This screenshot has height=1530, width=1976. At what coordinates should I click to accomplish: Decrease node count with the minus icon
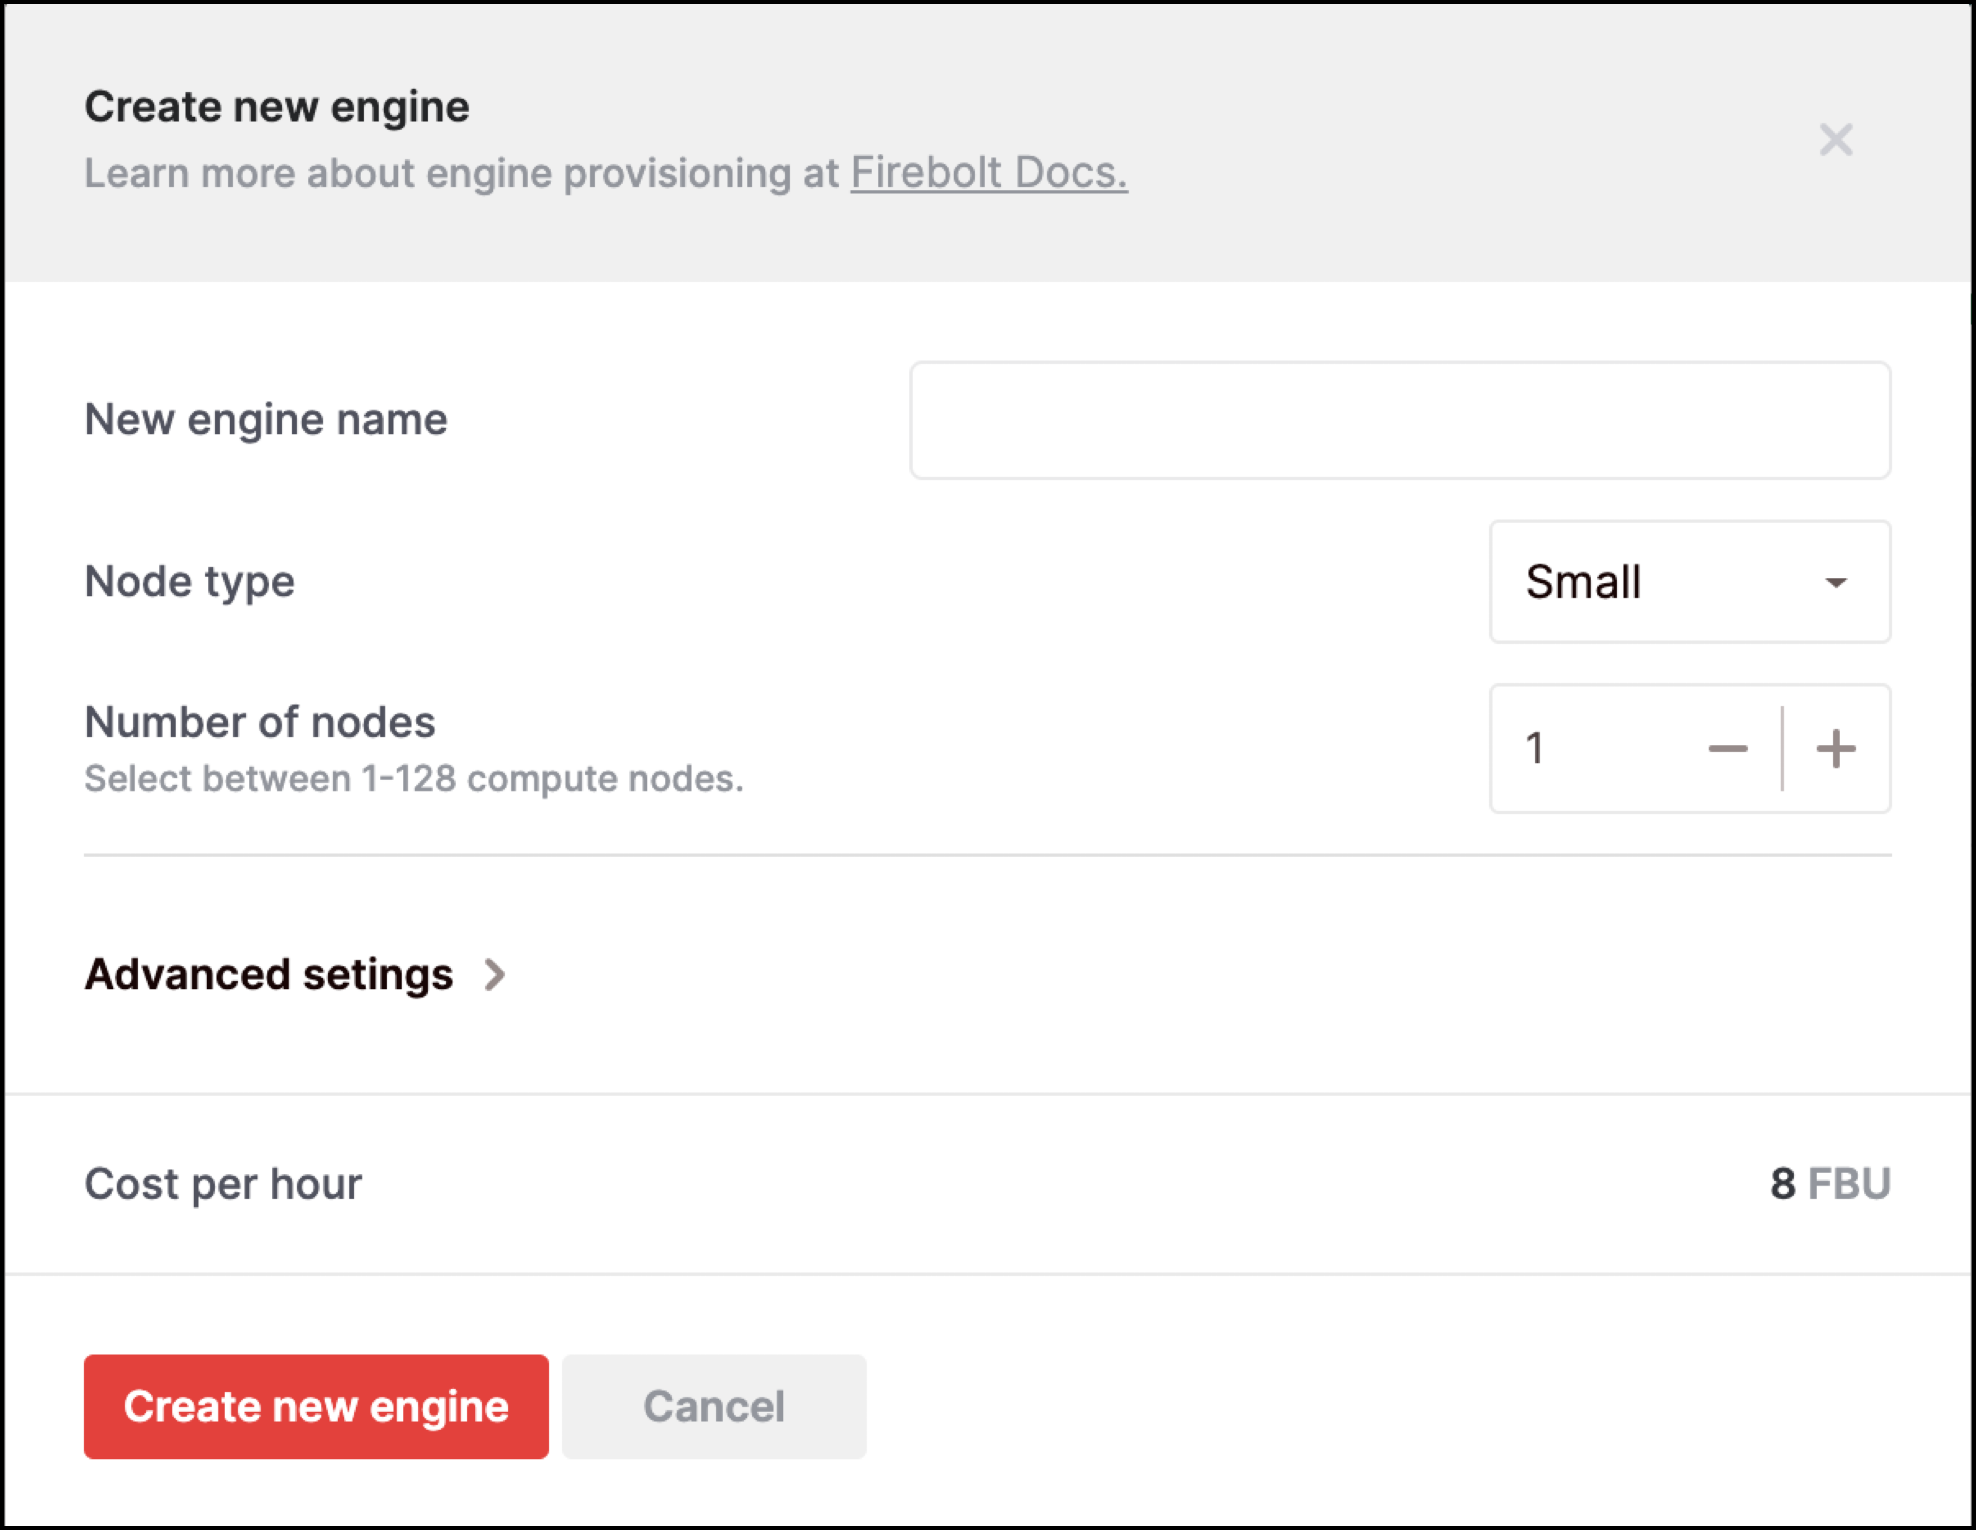coord(1727,749)
